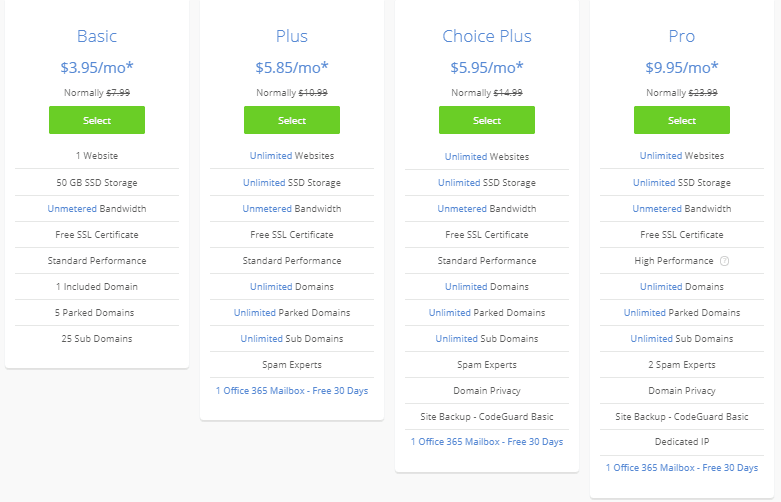
Task: Open Pro plan Office 365 Mailbox link
Action: (x=682, y=468)
